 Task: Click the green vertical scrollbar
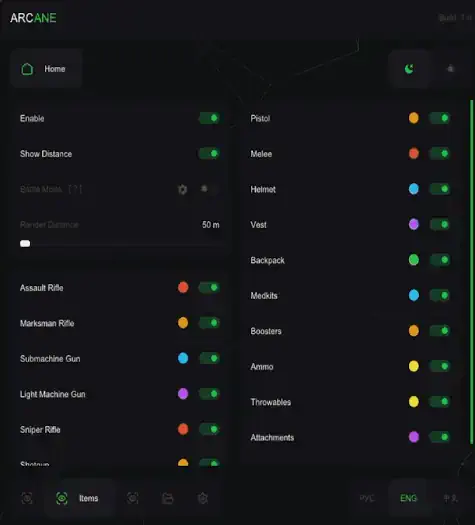[471, 272]
